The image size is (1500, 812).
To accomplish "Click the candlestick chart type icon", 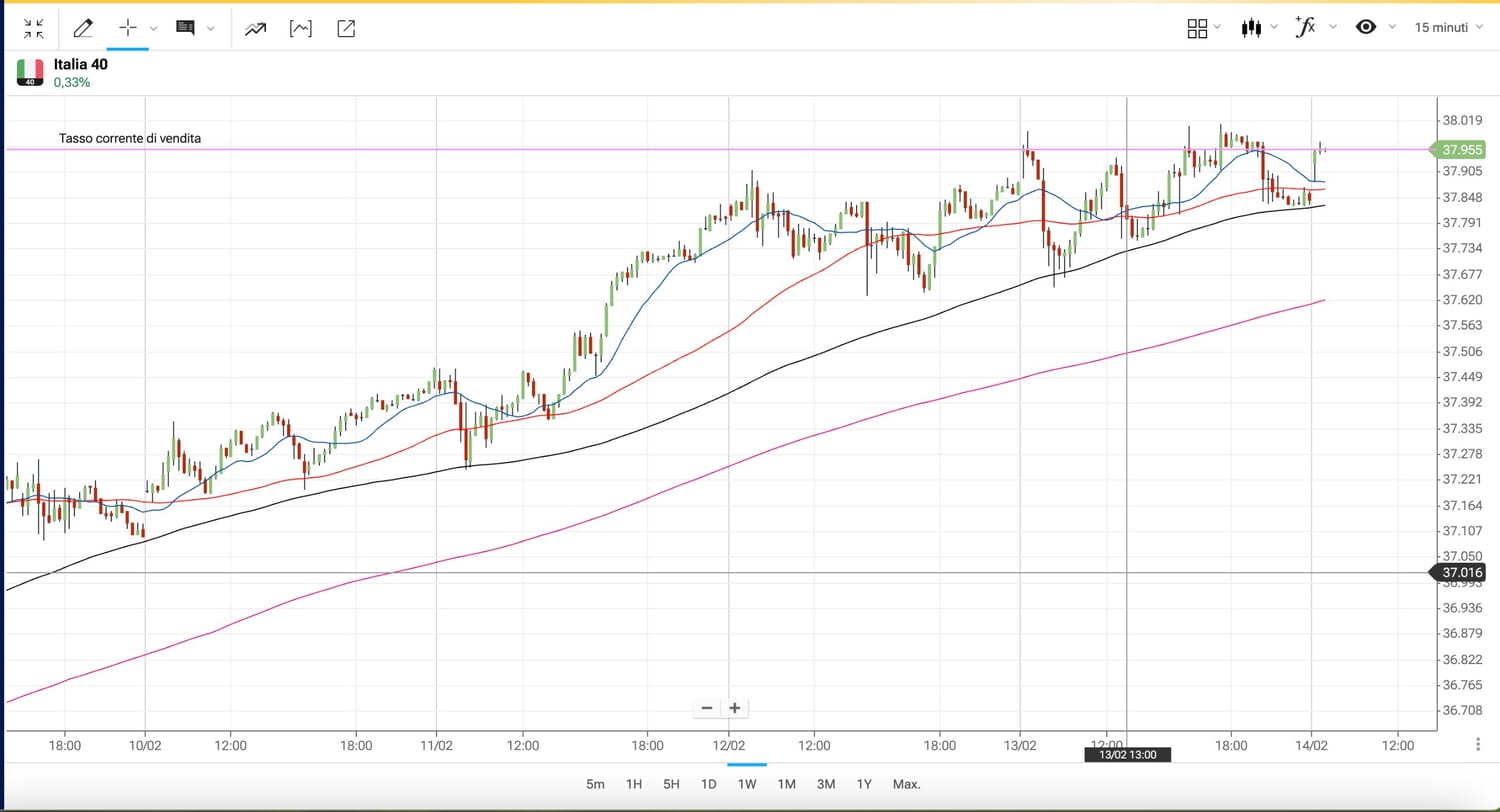I will [x=1251, y=28].
